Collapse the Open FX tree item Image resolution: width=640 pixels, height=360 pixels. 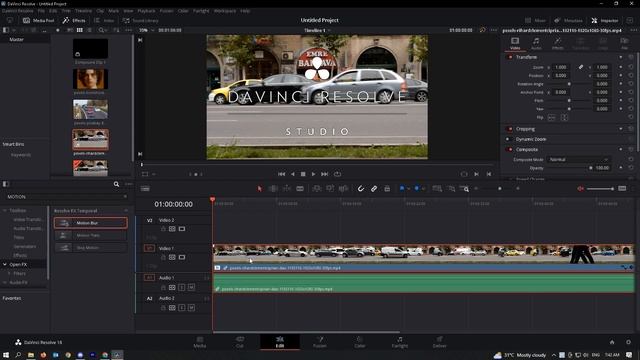[5, 264]
